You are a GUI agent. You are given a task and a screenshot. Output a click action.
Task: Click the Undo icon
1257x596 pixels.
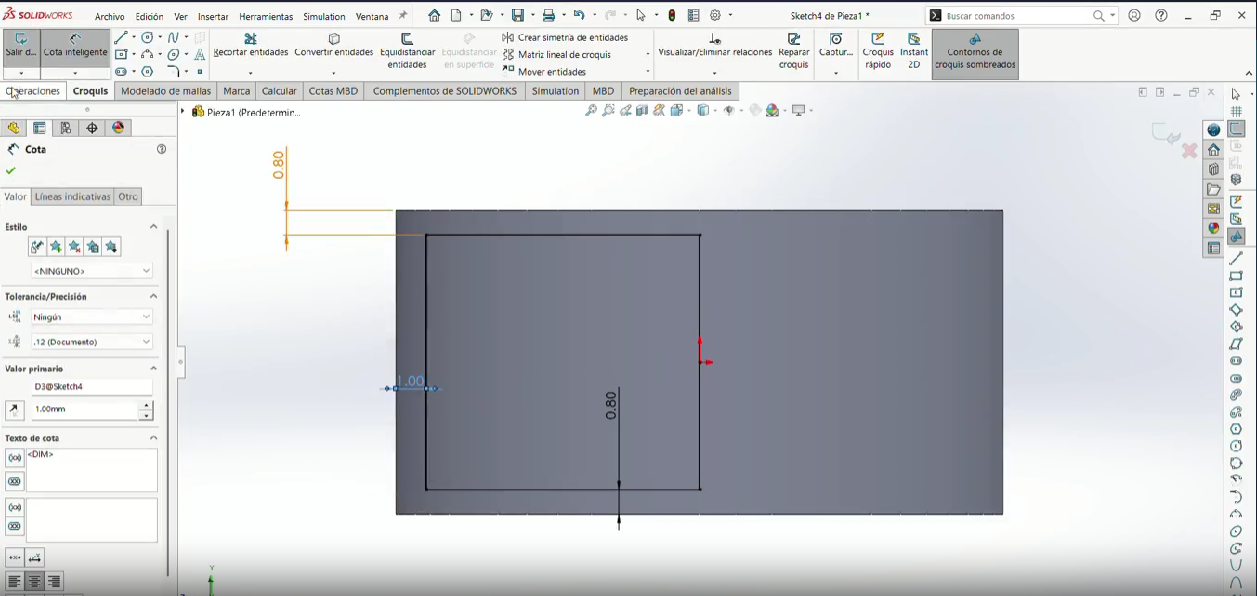(578, 16)
